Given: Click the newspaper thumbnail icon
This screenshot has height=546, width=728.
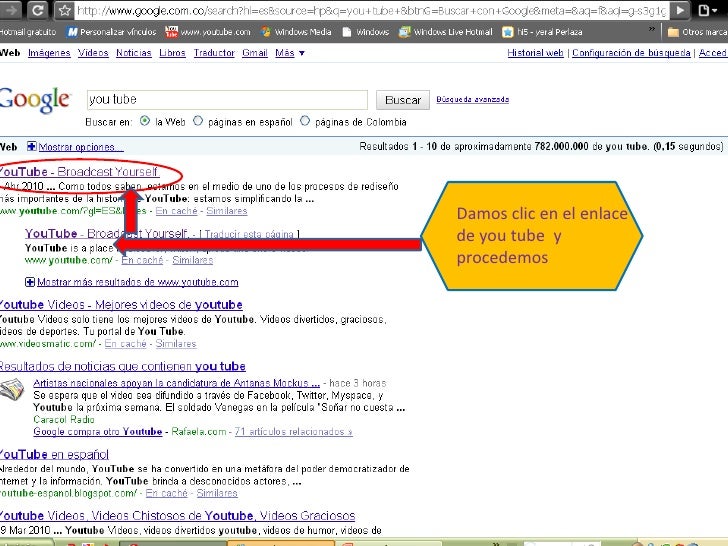Looking at the screenshot, I should (x=12, y=390).
